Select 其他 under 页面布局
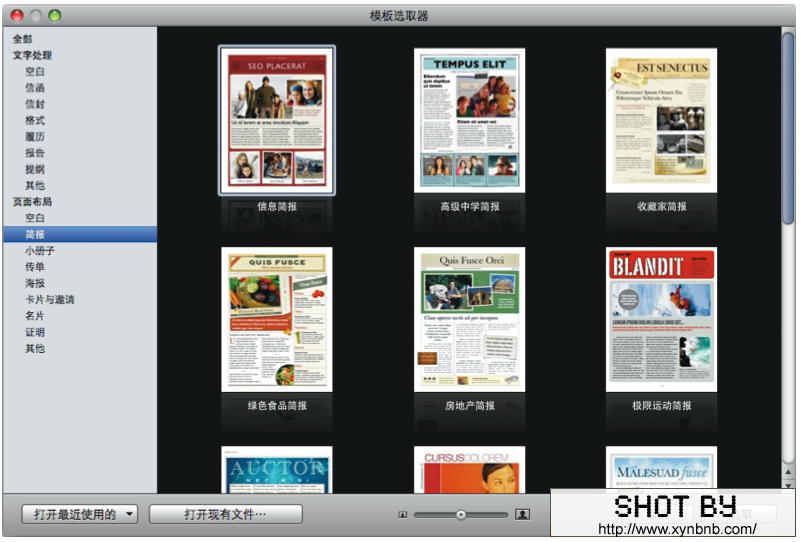 35,348
